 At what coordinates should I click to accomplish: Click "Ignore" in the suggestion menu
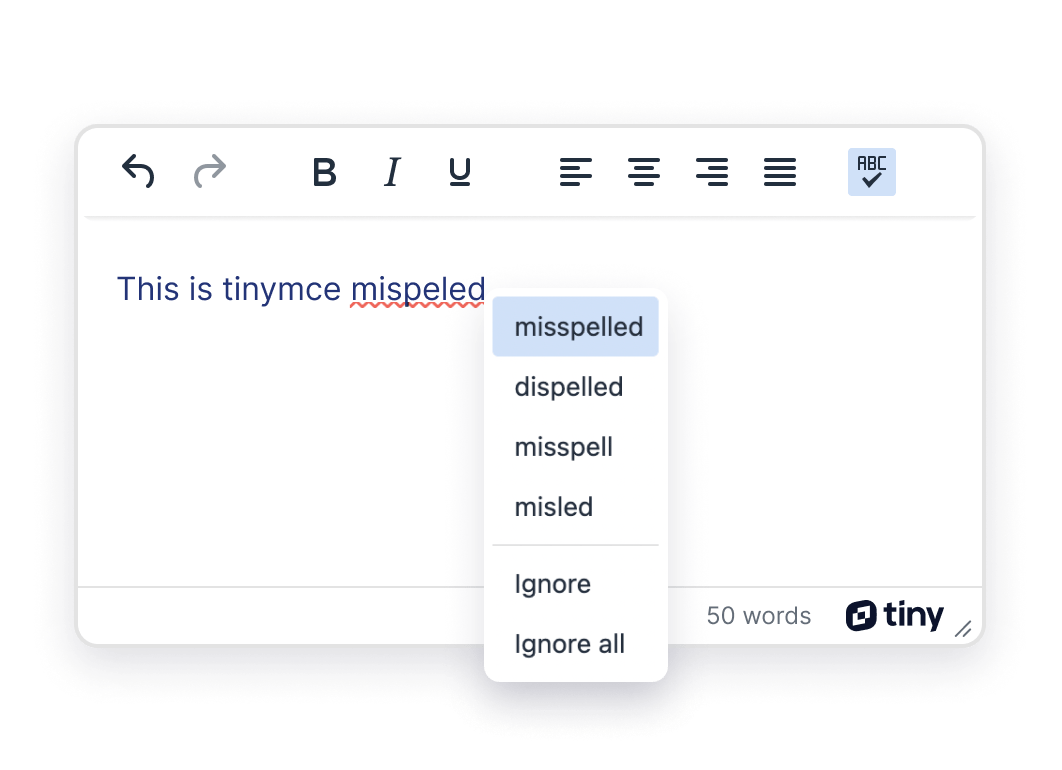[552, 584]
